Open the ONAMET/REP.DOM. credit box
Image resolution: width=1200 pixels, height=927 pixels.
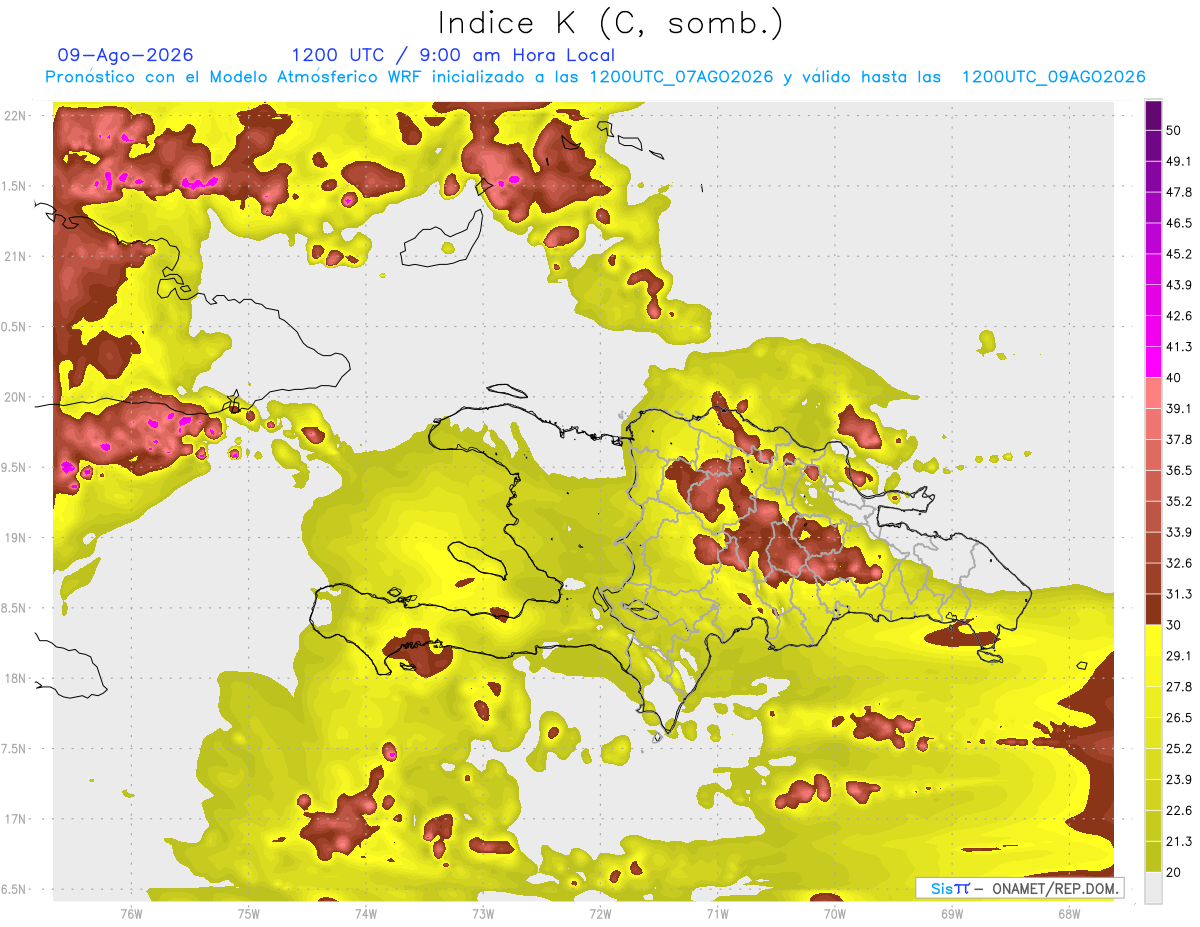[x=1019, y=888]
